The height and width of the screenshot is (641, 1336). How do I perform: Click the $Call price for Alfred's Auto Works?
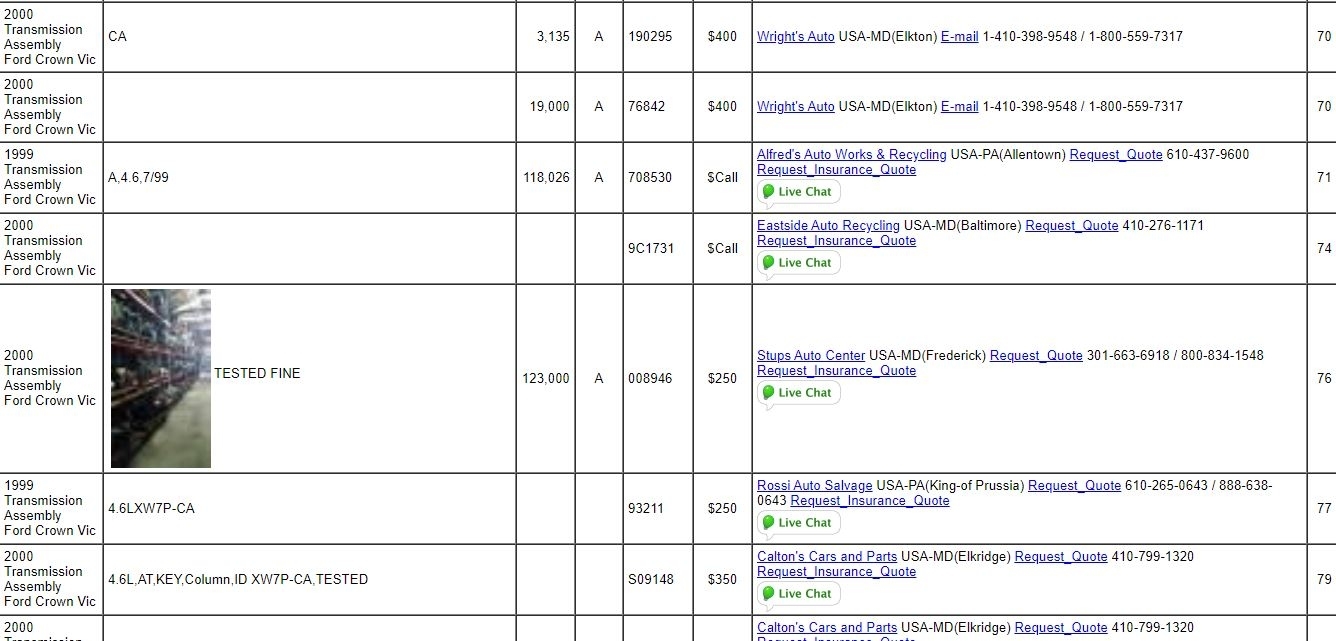(x=722, y=177)
